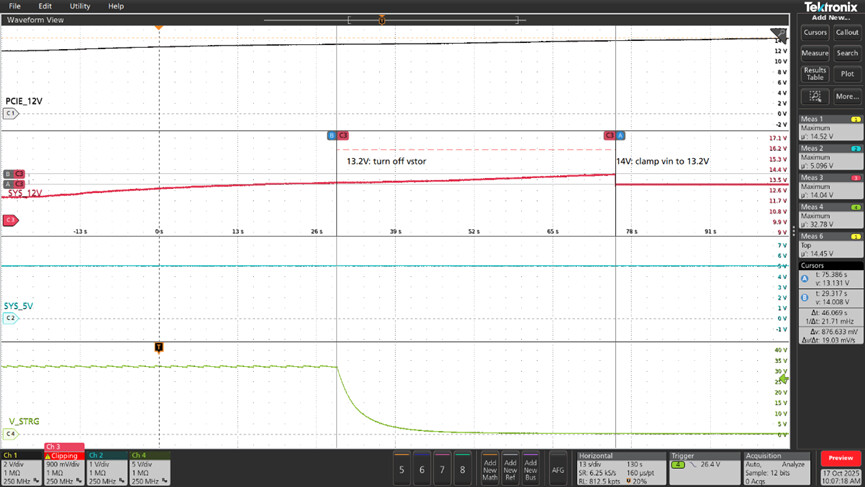This screenshot has height=487, width=865.
Task: Enable channel 8 input
Action: (x=462, y=468)
